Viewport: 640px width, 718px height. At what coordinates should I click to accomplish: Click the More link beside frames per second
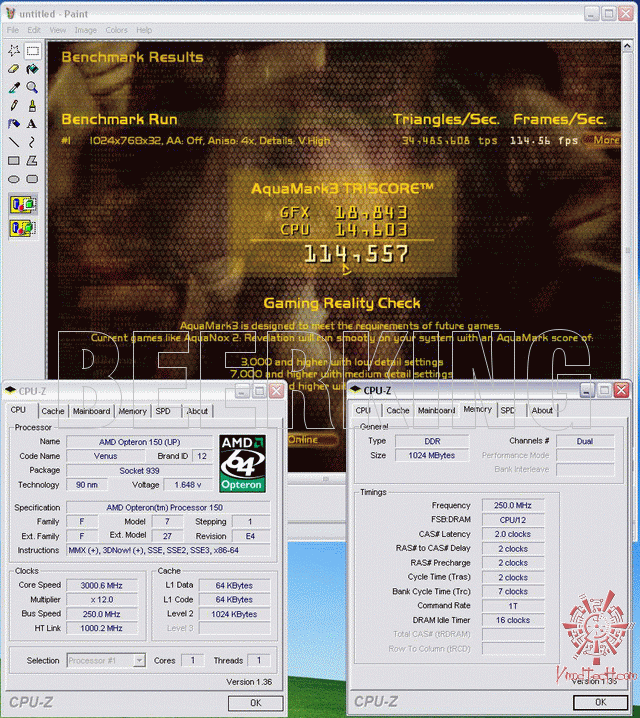606,140
